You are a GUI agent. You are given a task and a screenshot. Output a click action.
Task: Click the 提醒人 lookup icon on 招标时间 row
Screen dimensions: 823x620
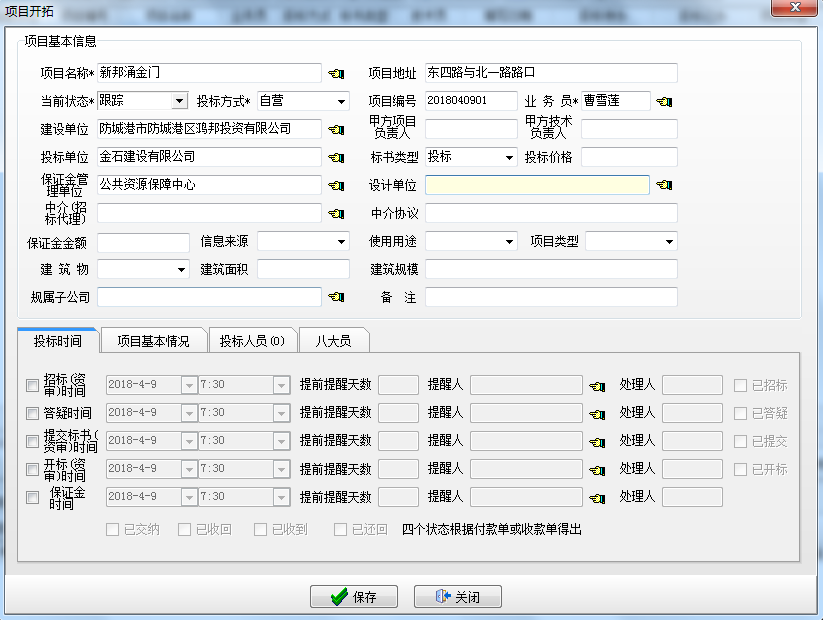pyautogui.click(x=596, y=385)
